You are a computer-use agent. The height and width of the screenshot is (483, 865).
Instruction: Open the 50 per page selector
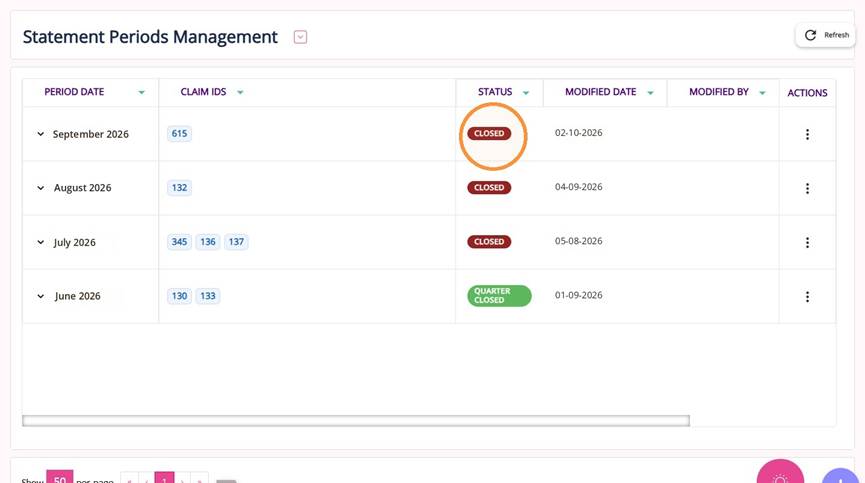pyautogui.click(x=60, y=477)
